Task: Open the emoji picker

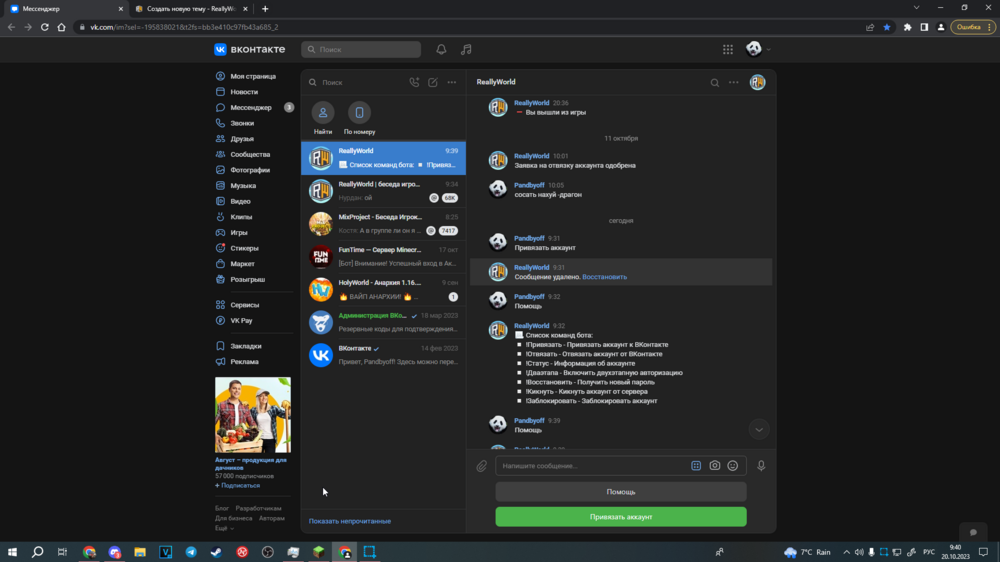Action: tap(733, 466)
